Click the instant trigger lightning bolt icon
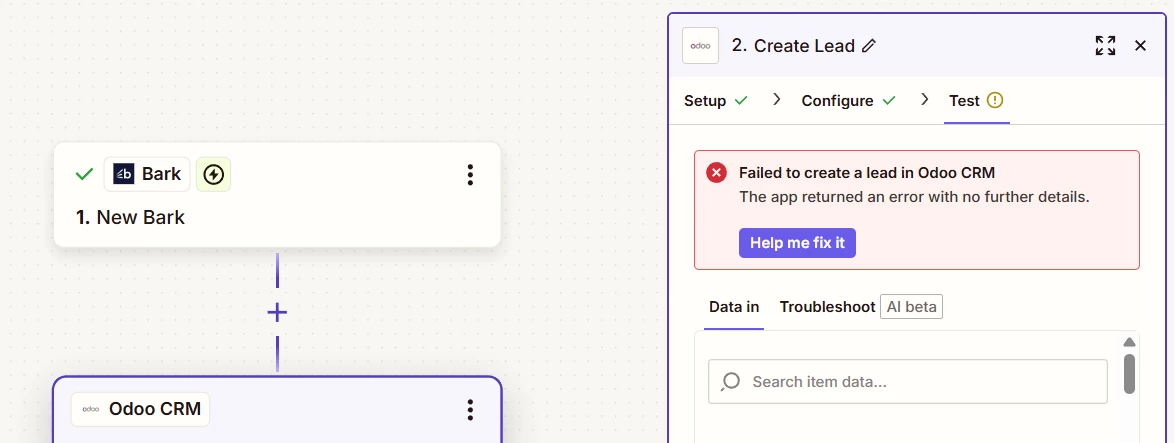The image size is (1174, 443). (213, 174)
